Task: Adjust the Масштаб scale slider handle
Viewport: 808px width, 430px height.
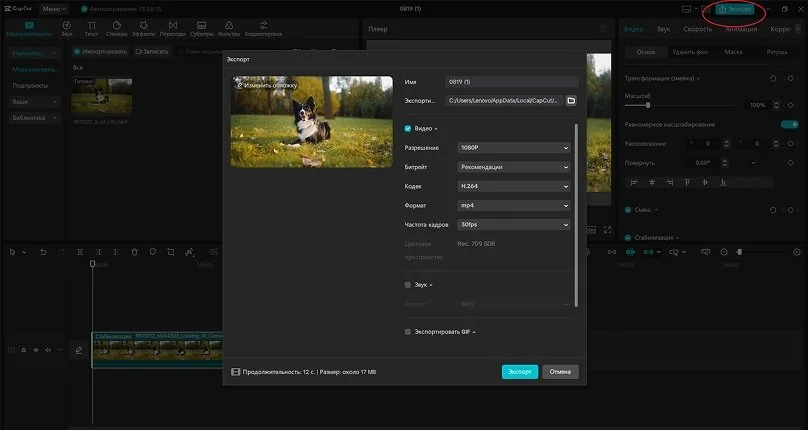Action: [x=648, y=105]
